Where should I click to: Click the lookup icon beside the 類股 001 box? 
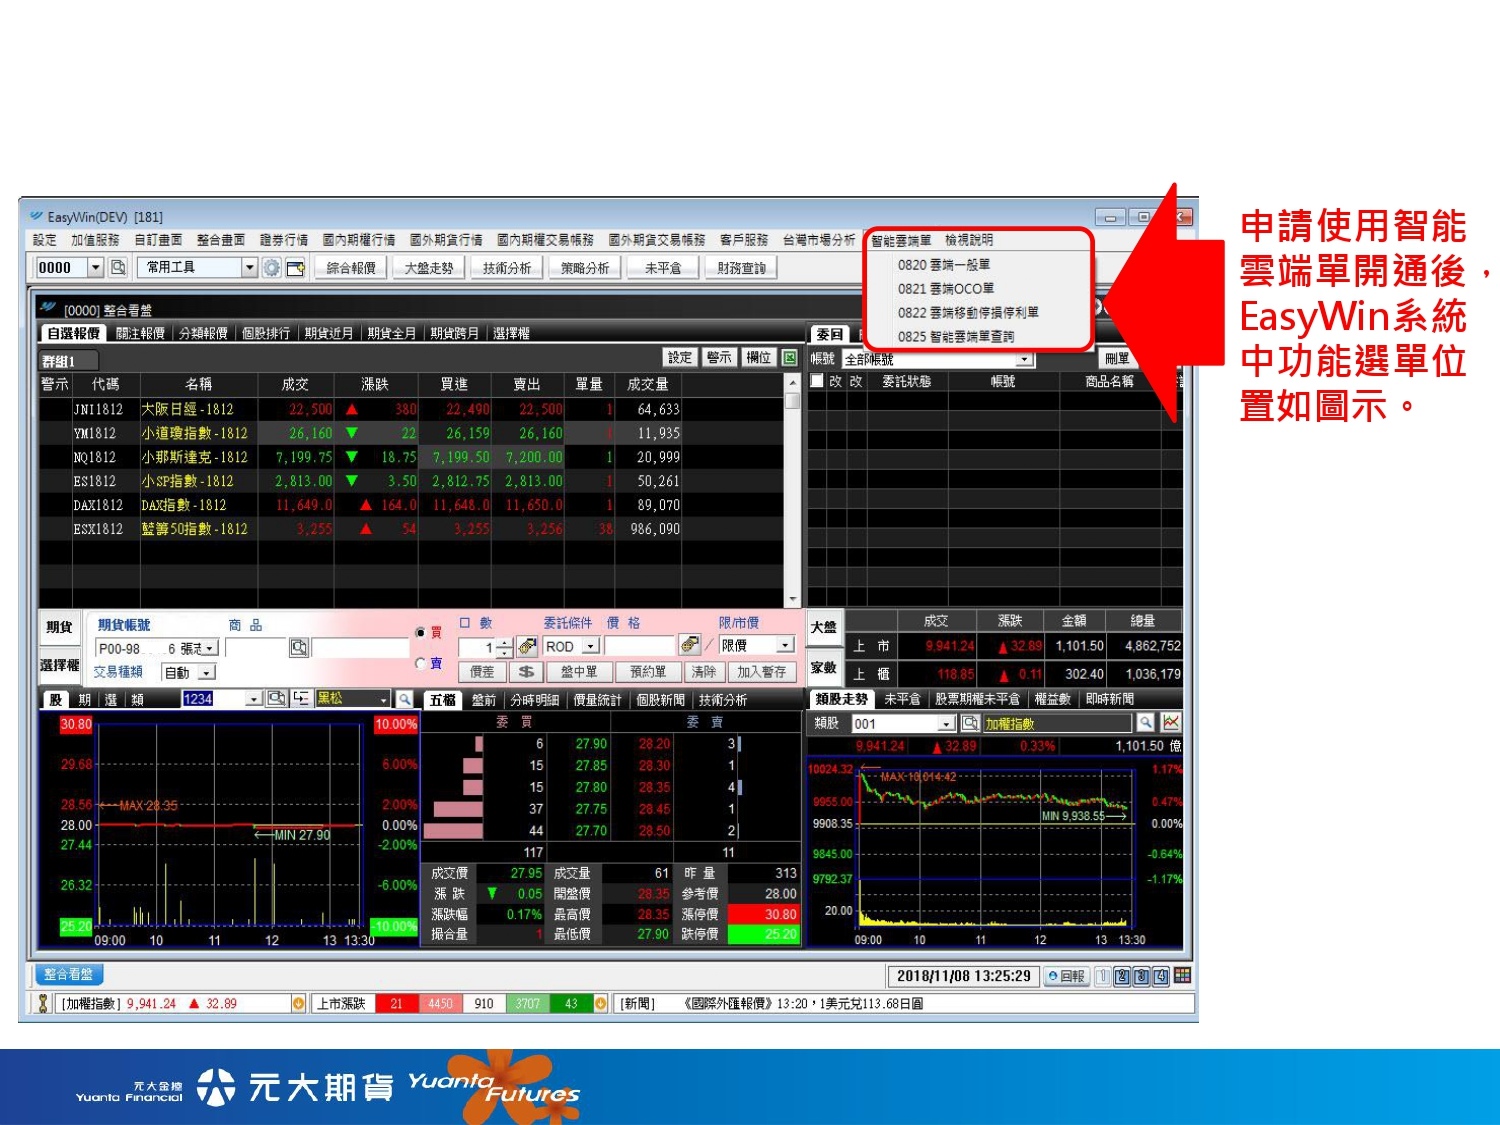click(x=969, y=723)
